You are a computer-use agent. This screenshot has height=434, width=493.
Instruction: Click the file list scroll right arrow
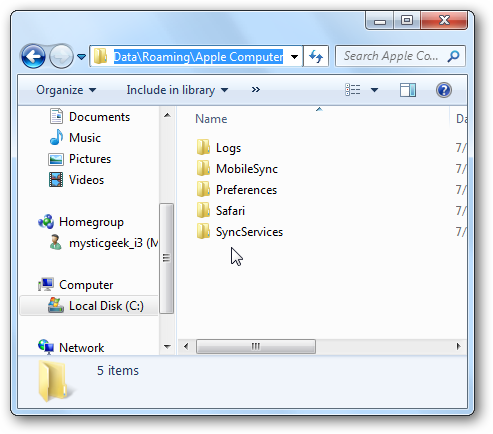(459, 346)
